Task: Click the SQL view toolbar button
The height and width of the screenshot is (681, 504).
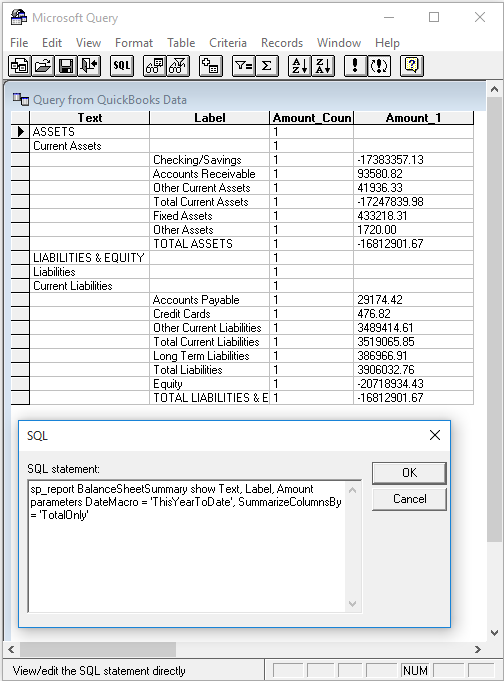Action: point(122,66)
